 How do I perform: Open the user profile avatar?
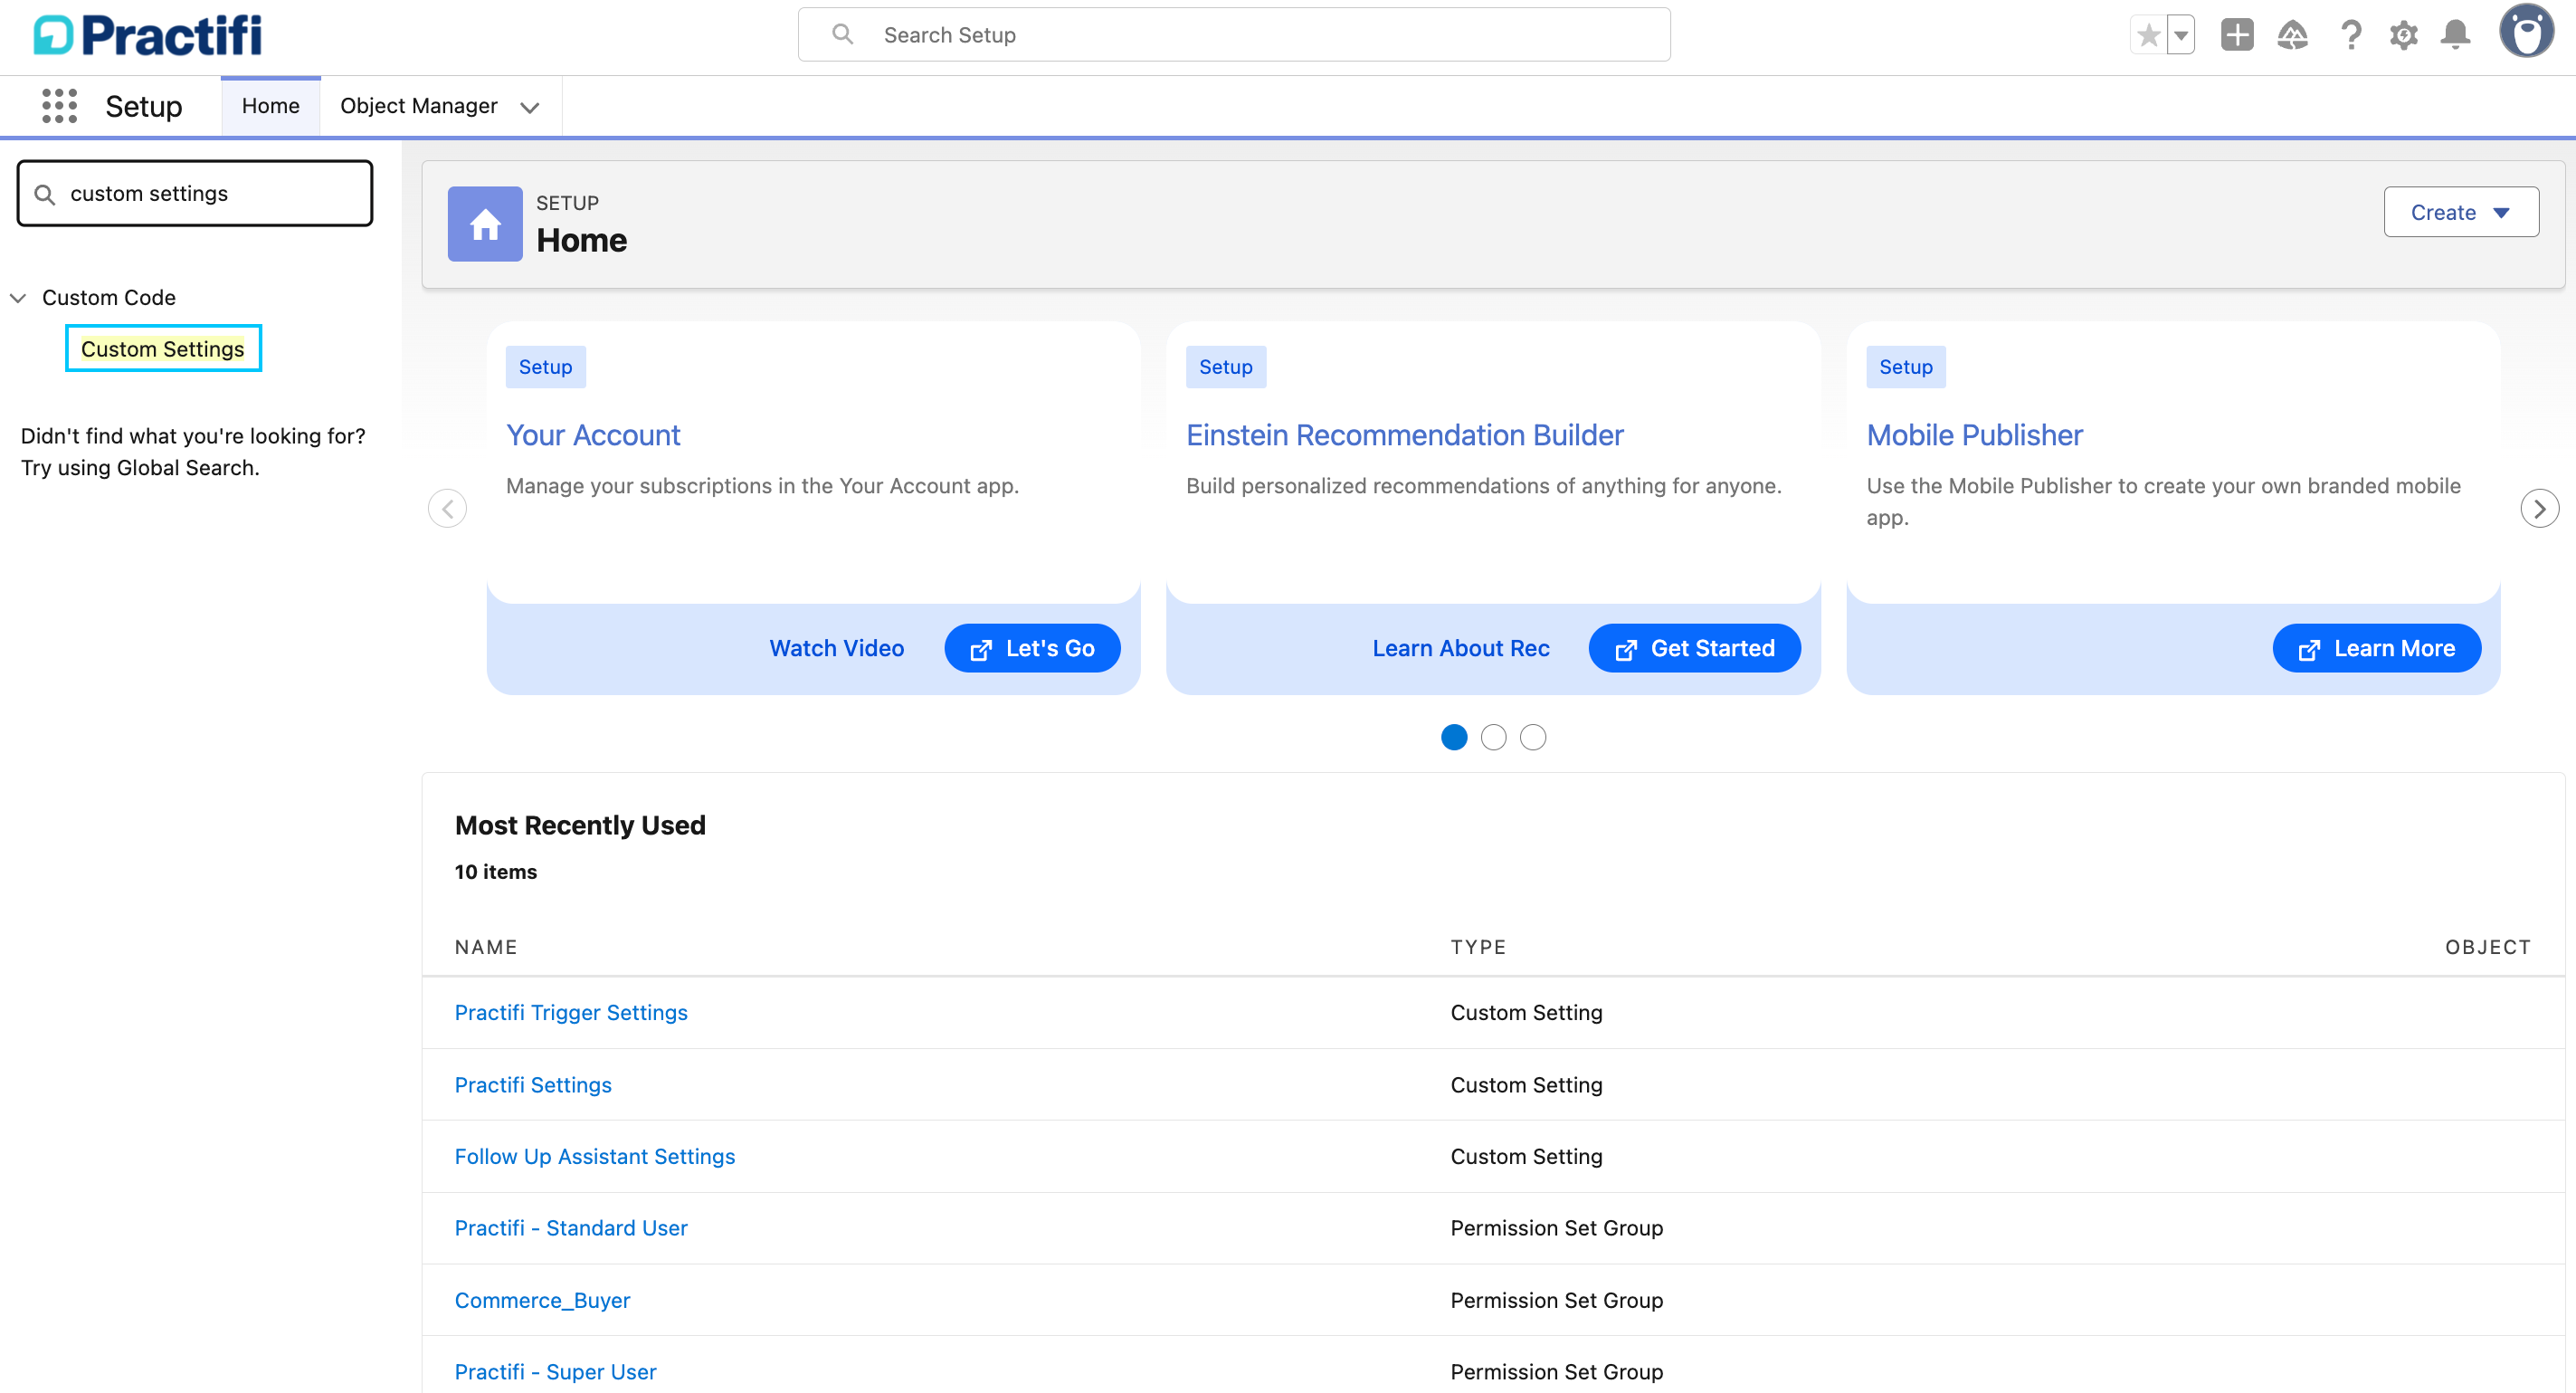point(2527,32)
